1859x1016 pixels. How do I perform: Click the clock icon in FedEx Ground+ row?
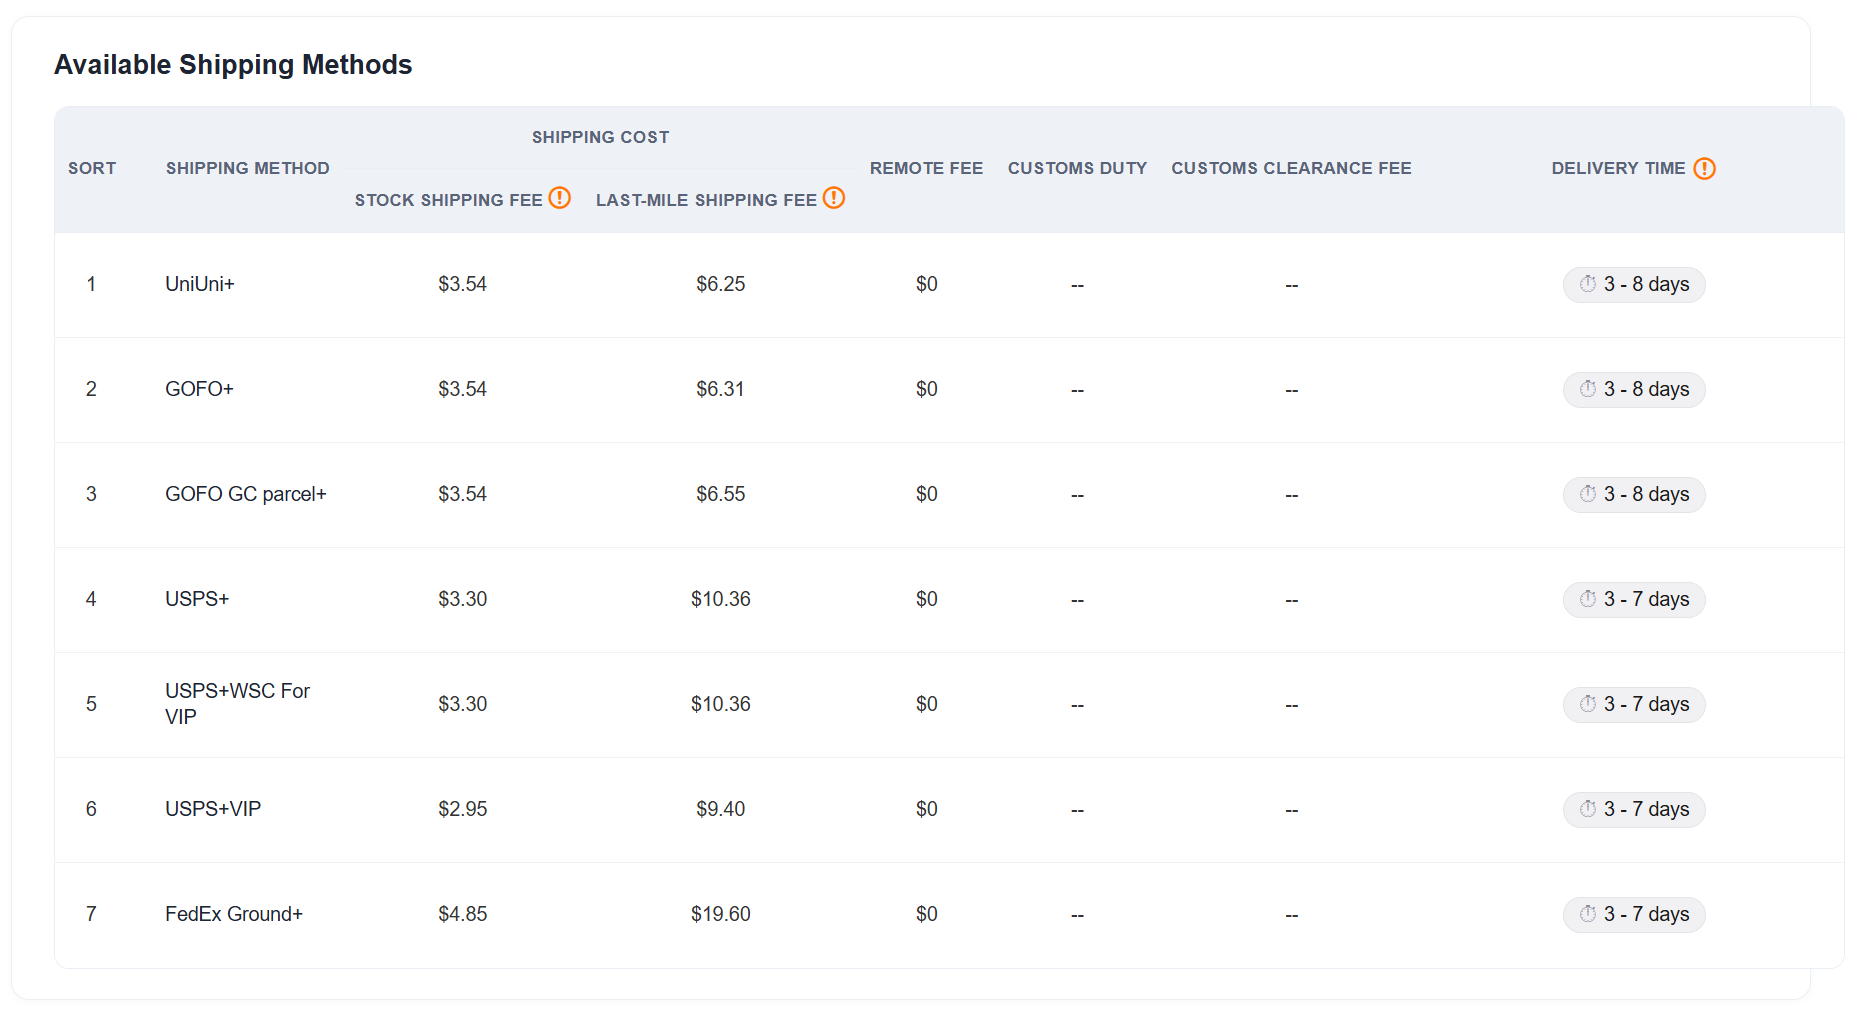1588,914
